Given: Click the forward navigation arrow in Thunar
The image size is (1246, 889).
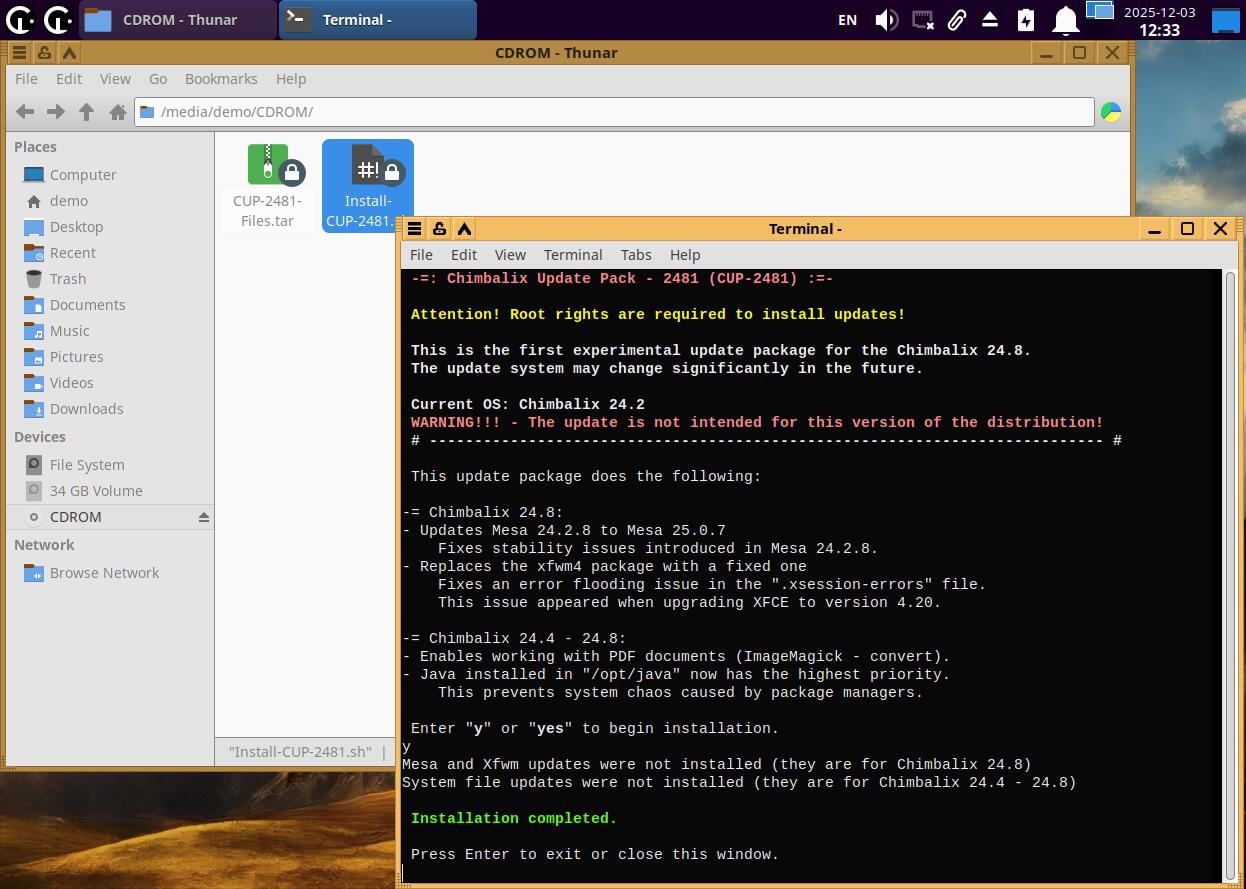Looking at the screenshot, I should point(56,112).
